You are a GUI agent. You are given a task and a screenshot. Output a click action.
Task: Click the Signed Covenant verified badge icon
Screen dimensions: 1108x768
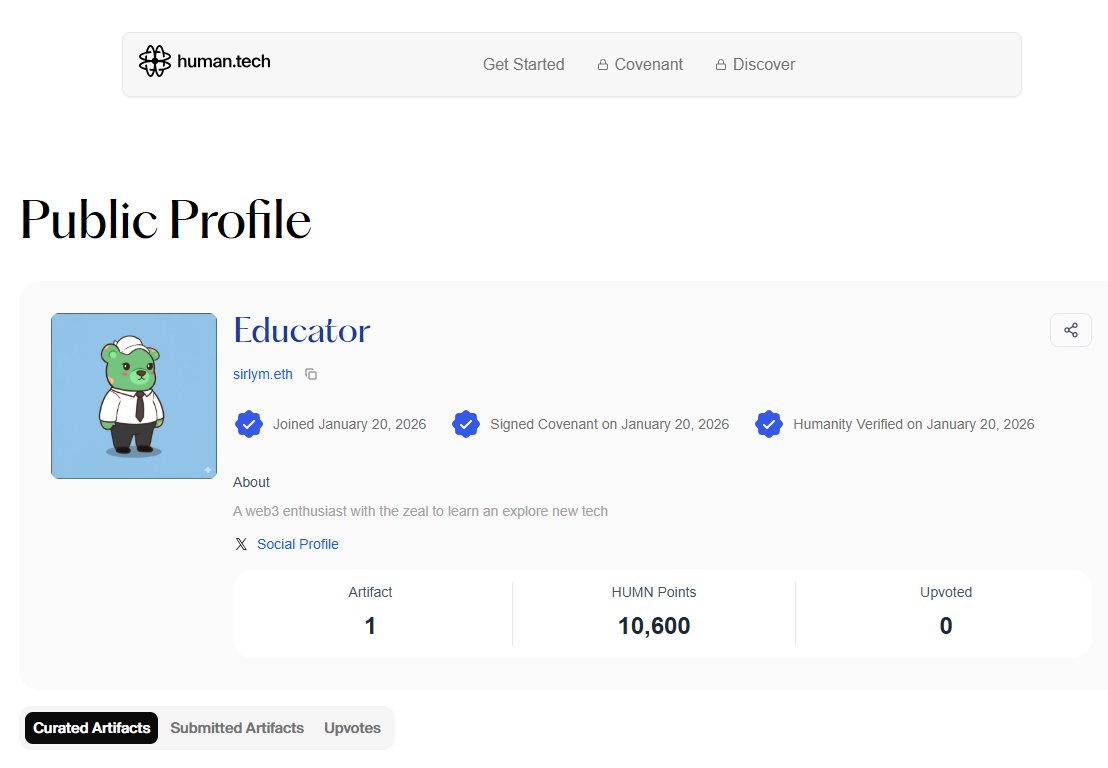466,424
